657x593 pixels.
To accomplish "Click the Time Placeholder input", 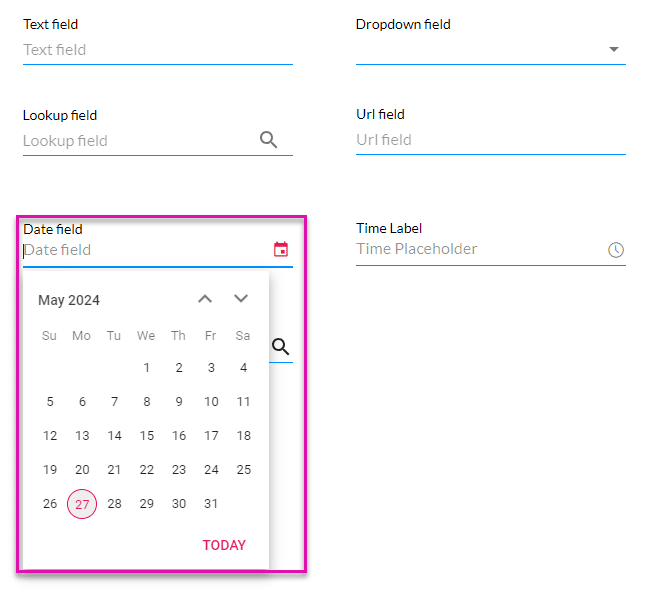I will click(478, 249).
